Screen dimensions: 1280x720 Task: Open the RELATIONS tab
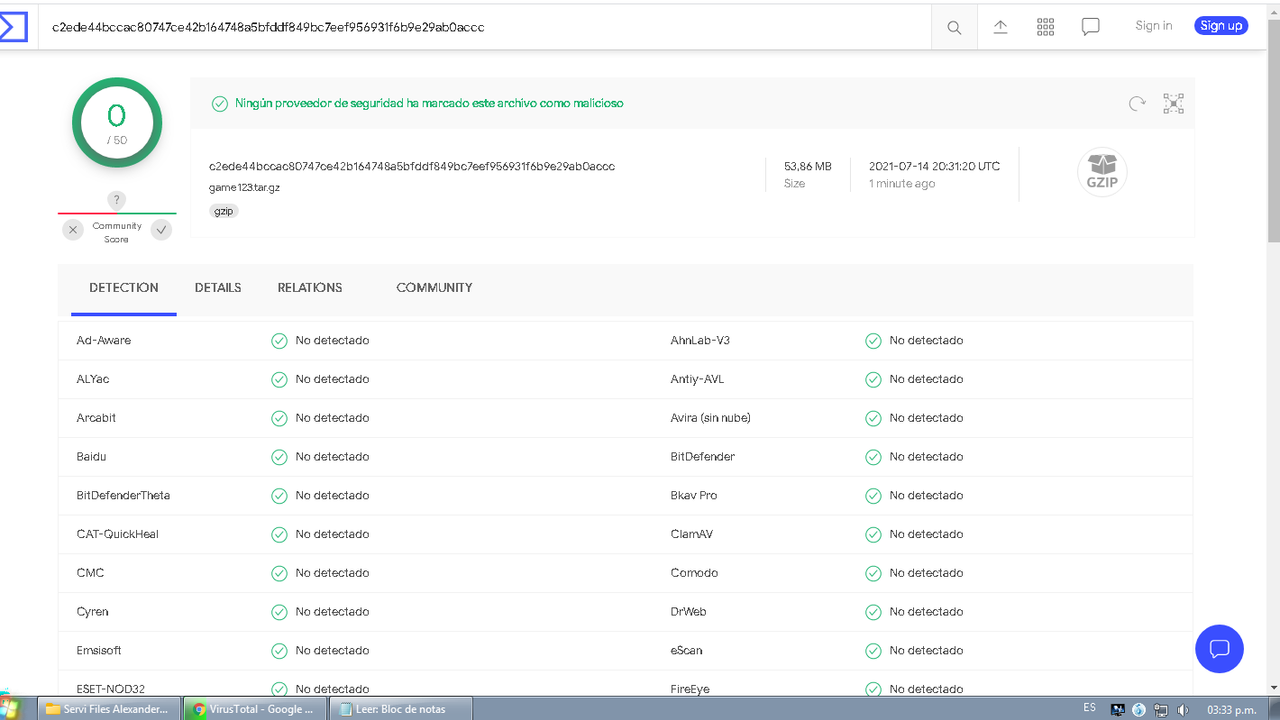[310, 288]
